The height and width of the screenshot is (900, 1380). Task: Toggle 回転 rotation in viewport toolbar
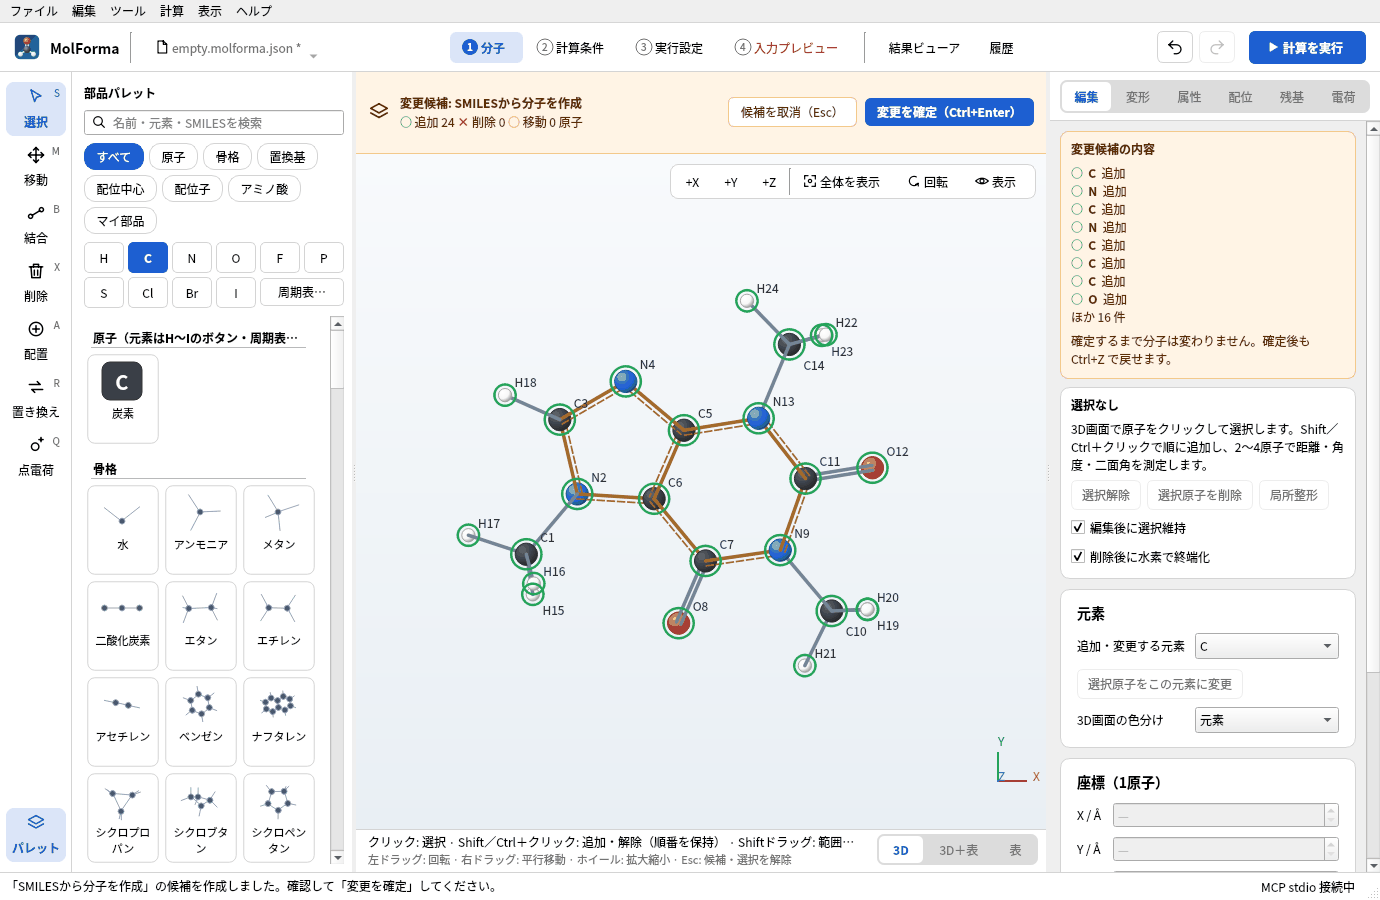point(928,182)
